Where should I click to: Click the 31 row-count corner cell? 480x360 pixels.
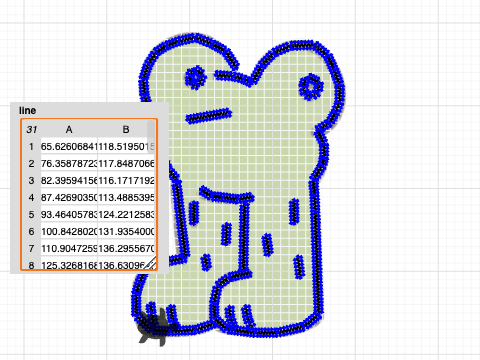(x=31, y=129)
